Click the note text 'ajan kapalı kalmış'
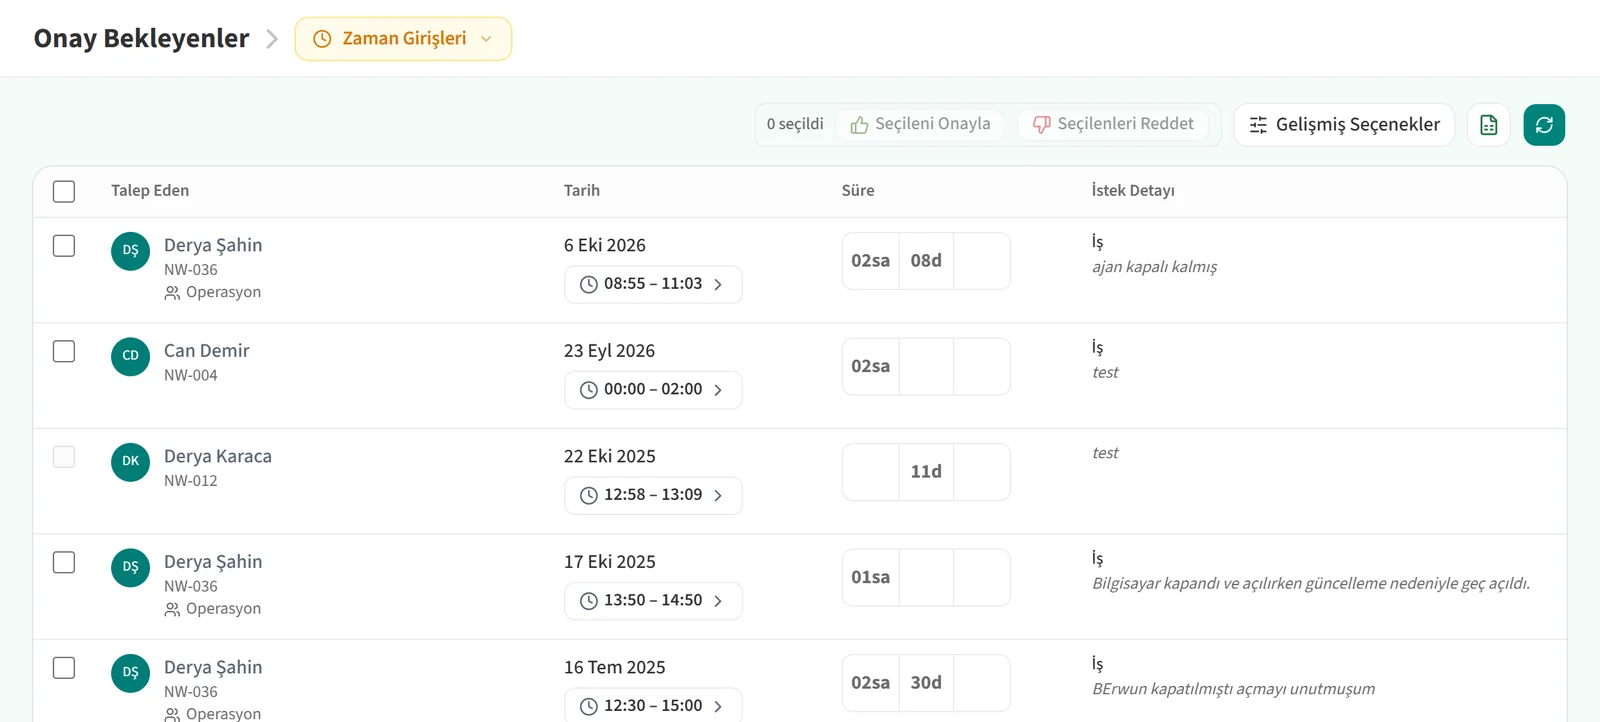The height and width of the screenshot is (722, 1600). [x=1155, y=267]
